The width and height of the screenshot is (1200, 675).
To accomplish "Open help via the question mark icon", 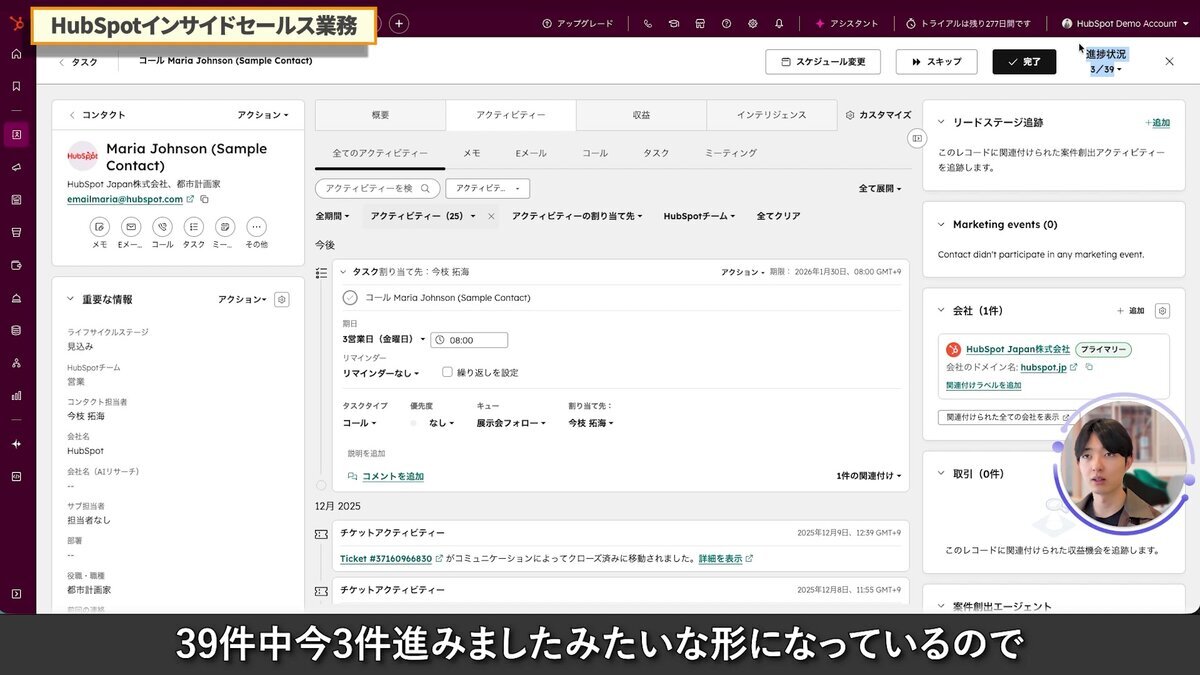I will (x=727, y=22).
